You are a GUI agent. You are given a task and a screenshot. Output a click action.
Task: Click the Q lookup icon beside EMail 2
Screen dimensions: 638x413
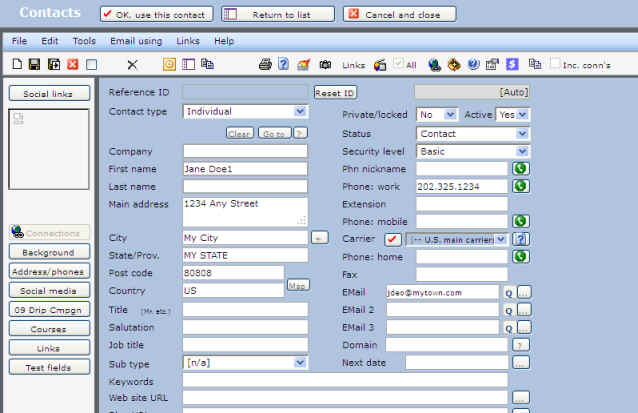point(509,311)
